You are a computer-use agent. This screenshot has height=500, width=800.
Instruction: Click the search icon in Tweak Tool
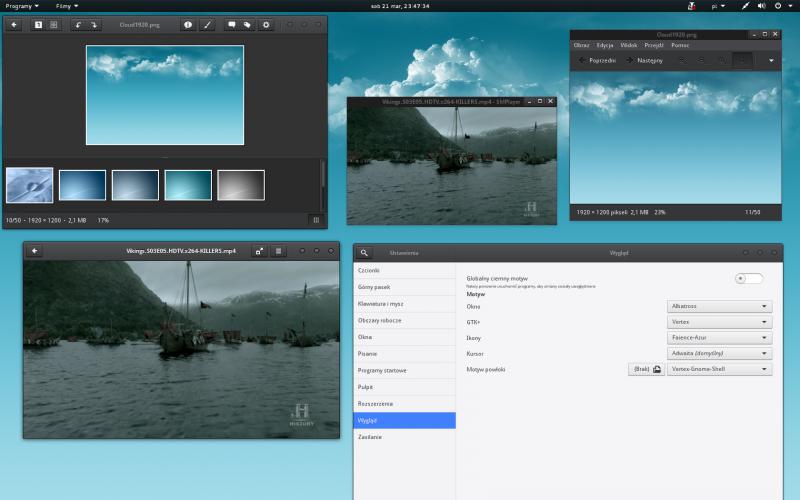tap(365, 253)
